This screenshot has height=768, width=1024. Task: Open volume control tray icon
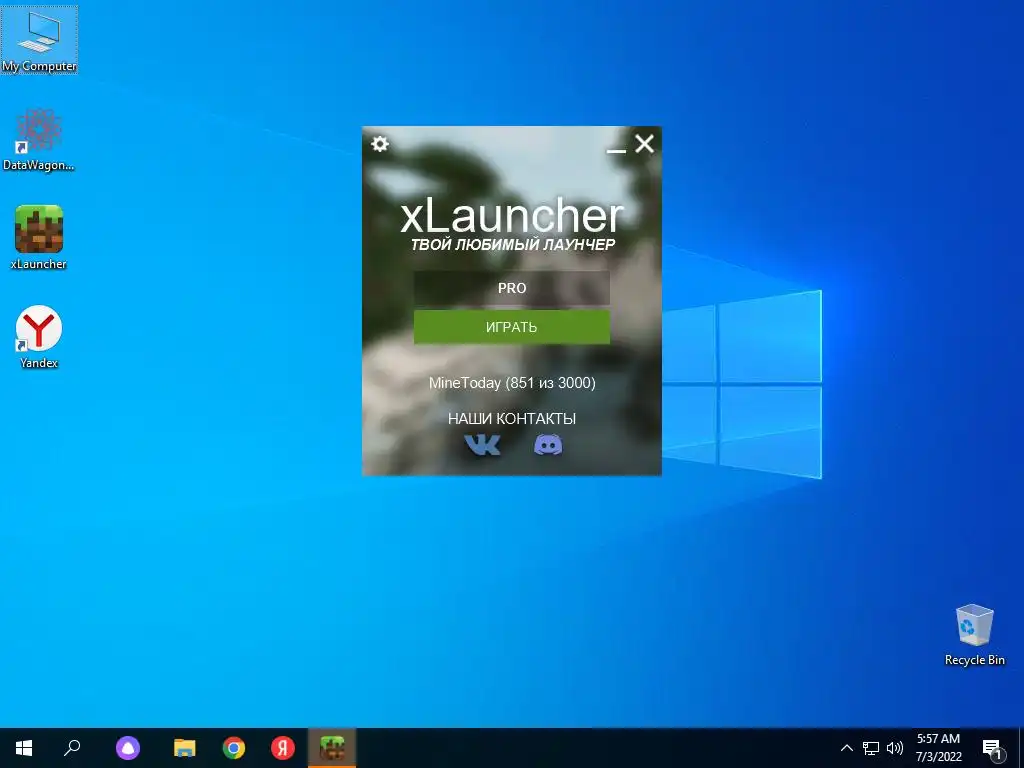point(895,748)
